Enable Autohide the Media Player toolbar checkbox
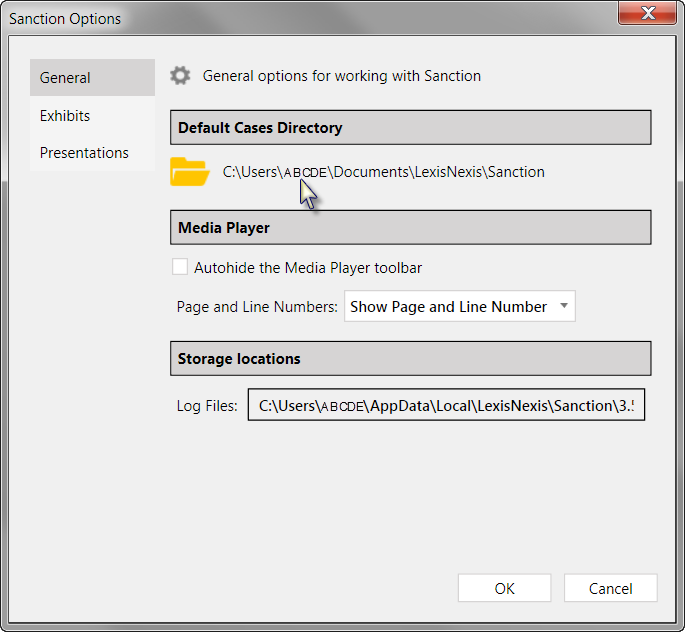The image size is (685, 632). [180, 266]
